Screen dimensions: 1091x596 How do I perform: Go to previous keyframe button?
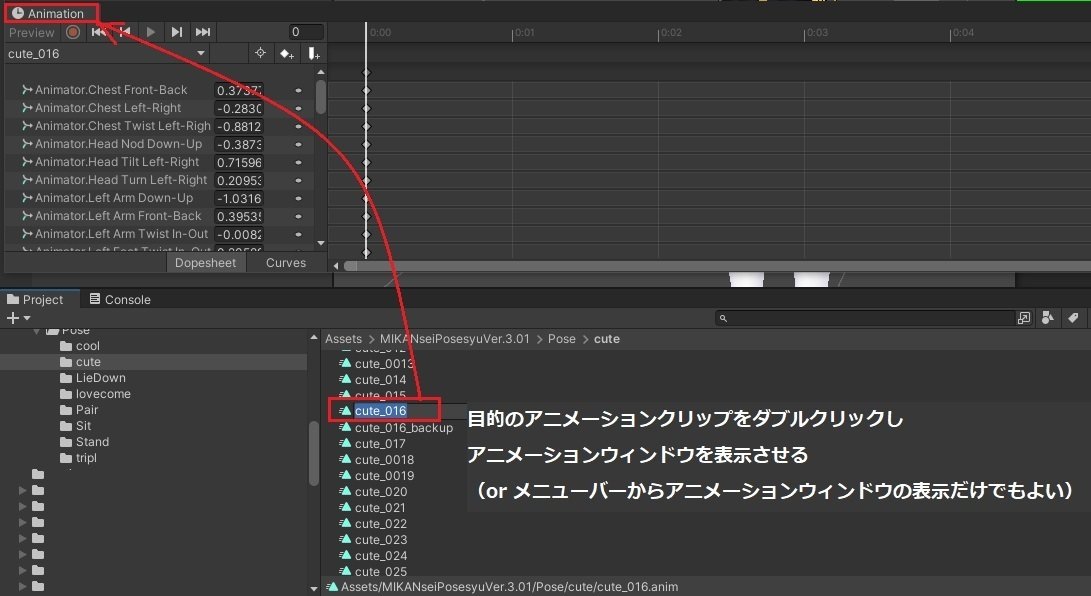pyautogui.click(x=125, y=32)
